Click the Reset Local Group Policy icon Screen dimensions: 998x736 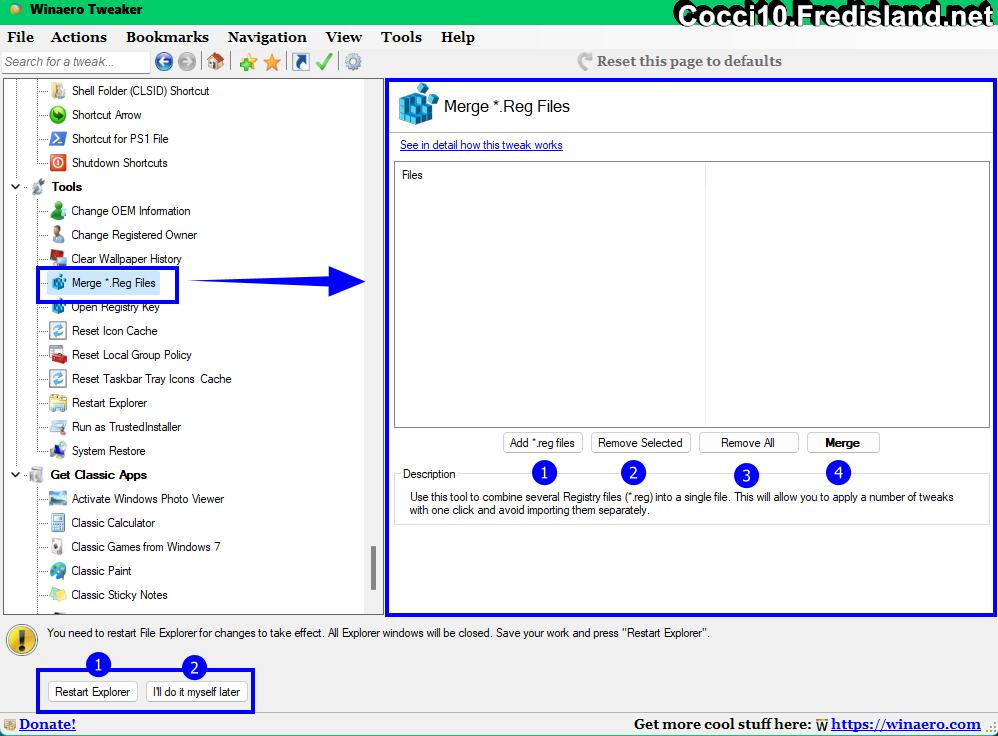tap(58, 355)
